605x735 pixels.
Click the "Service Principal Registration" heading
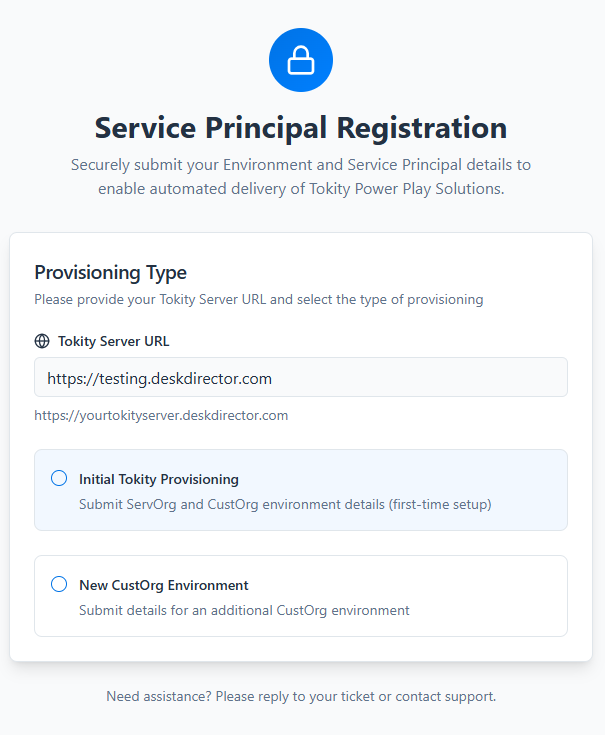301,128
